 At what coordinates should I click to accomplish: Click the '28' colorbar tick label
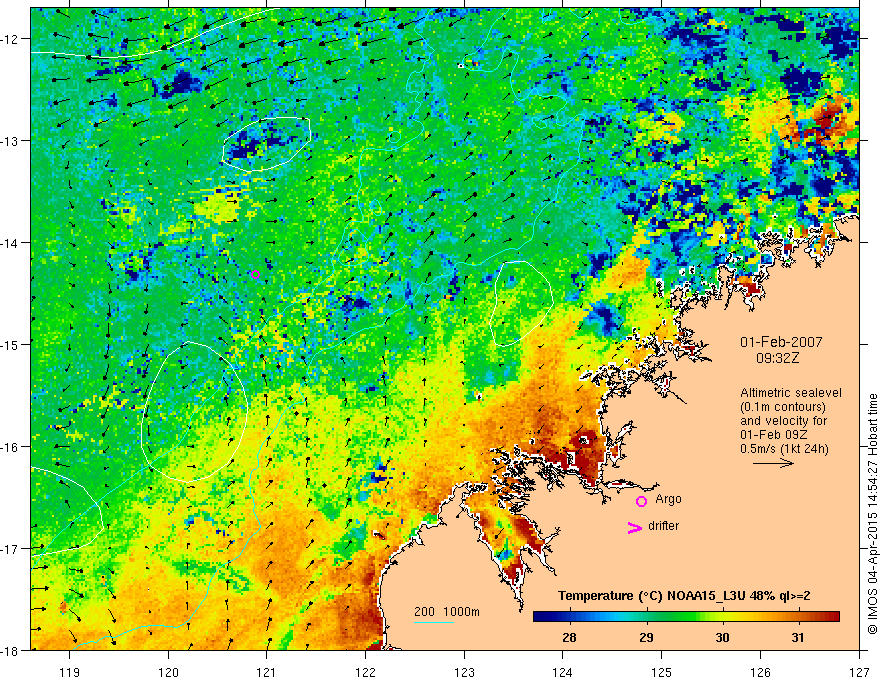coord(569,637)
